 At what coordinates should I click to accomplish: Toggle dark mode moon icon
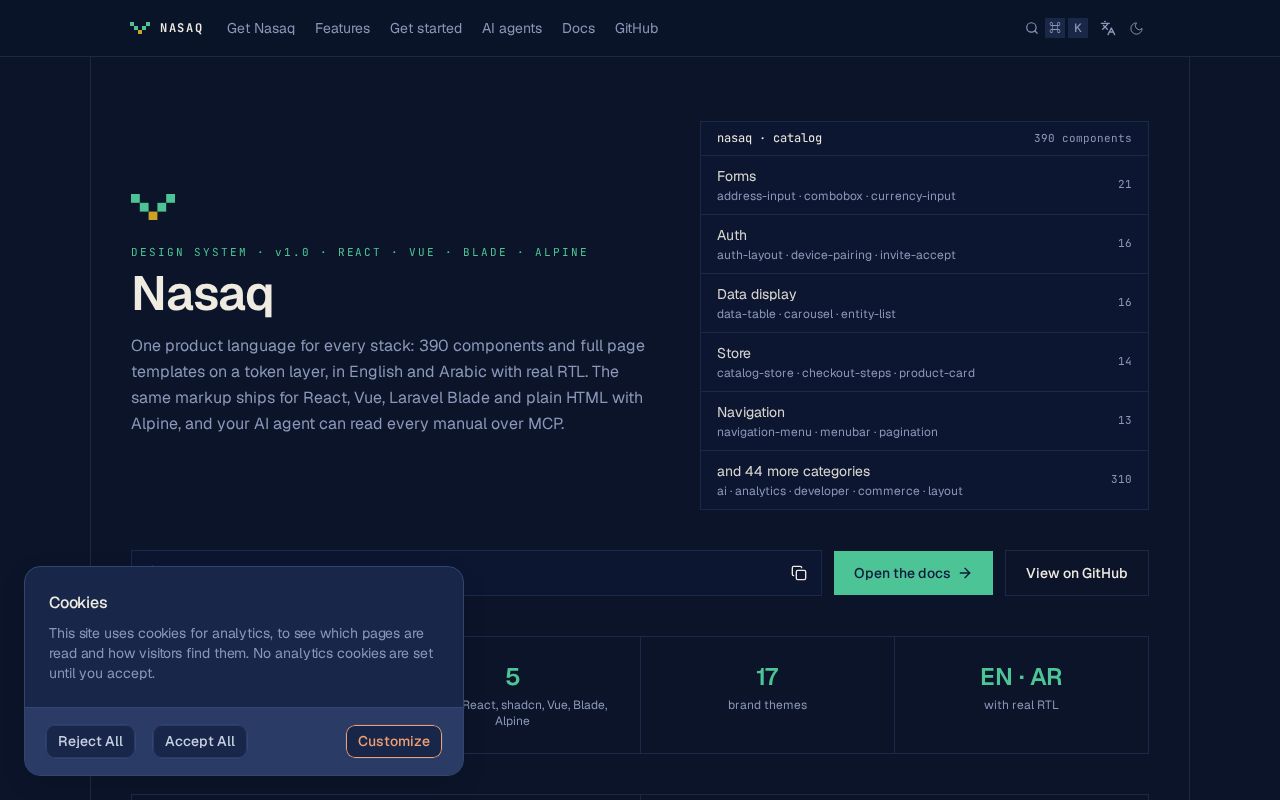coord(1137,28)
